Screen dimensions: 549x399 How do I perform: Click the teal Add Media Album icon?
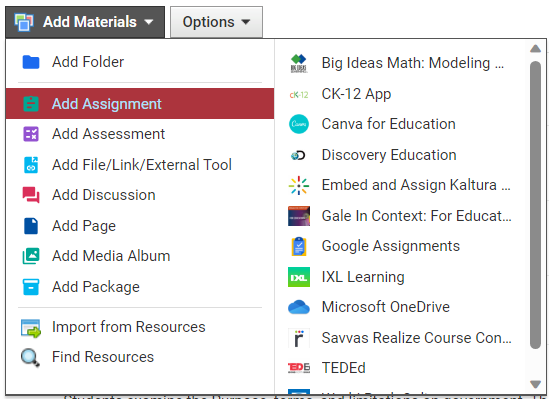(31, 256)
